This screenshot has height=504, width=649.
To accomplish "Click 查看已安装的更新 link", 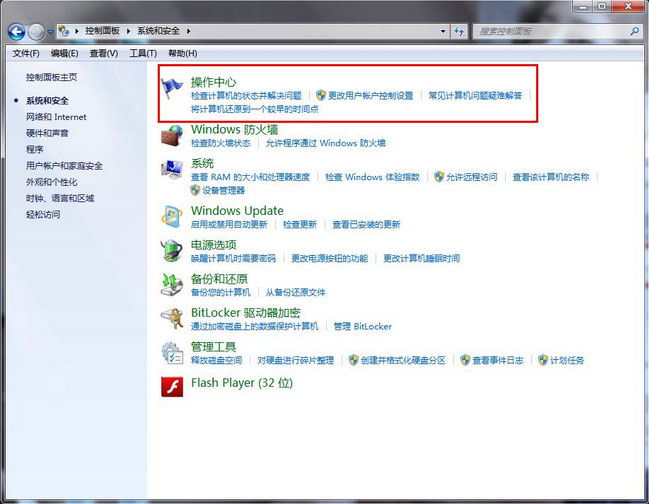I will 366,224.
